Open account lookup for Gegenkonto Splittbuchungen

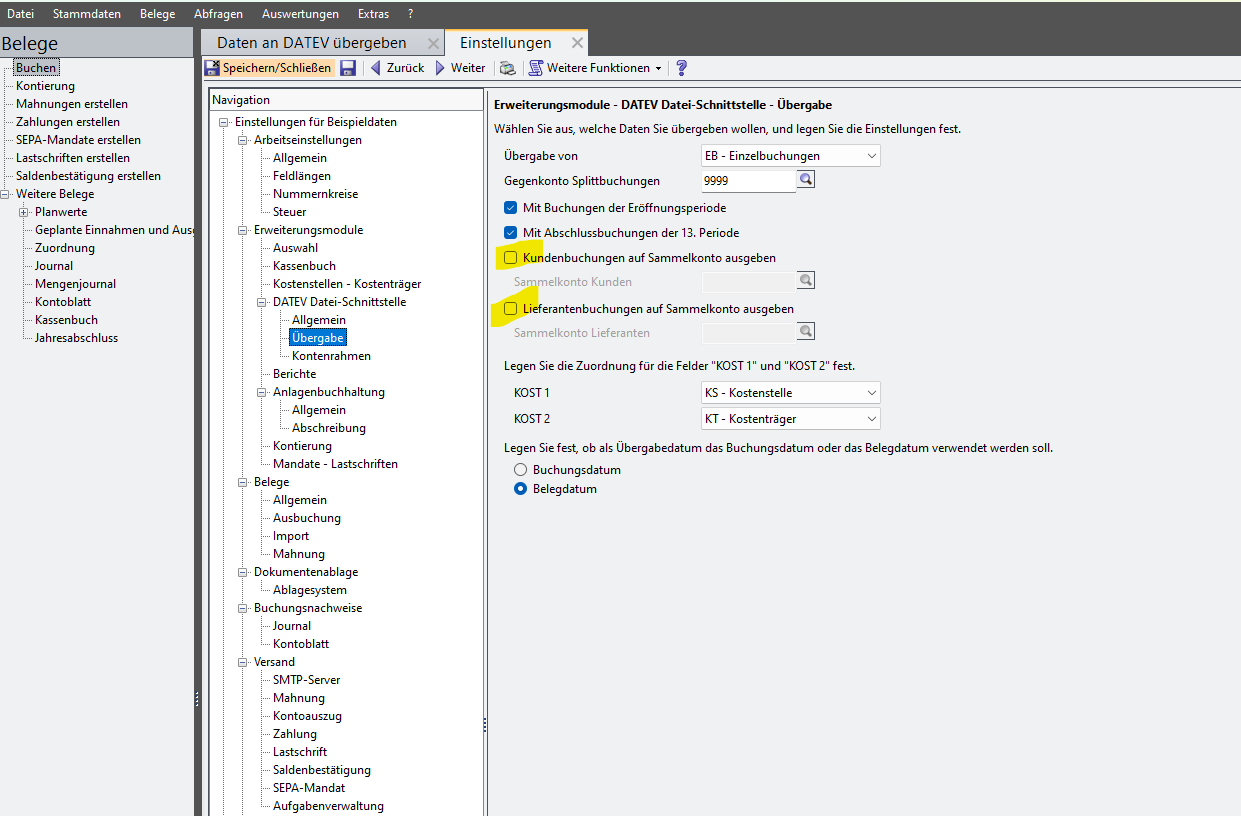pos(806,180)
